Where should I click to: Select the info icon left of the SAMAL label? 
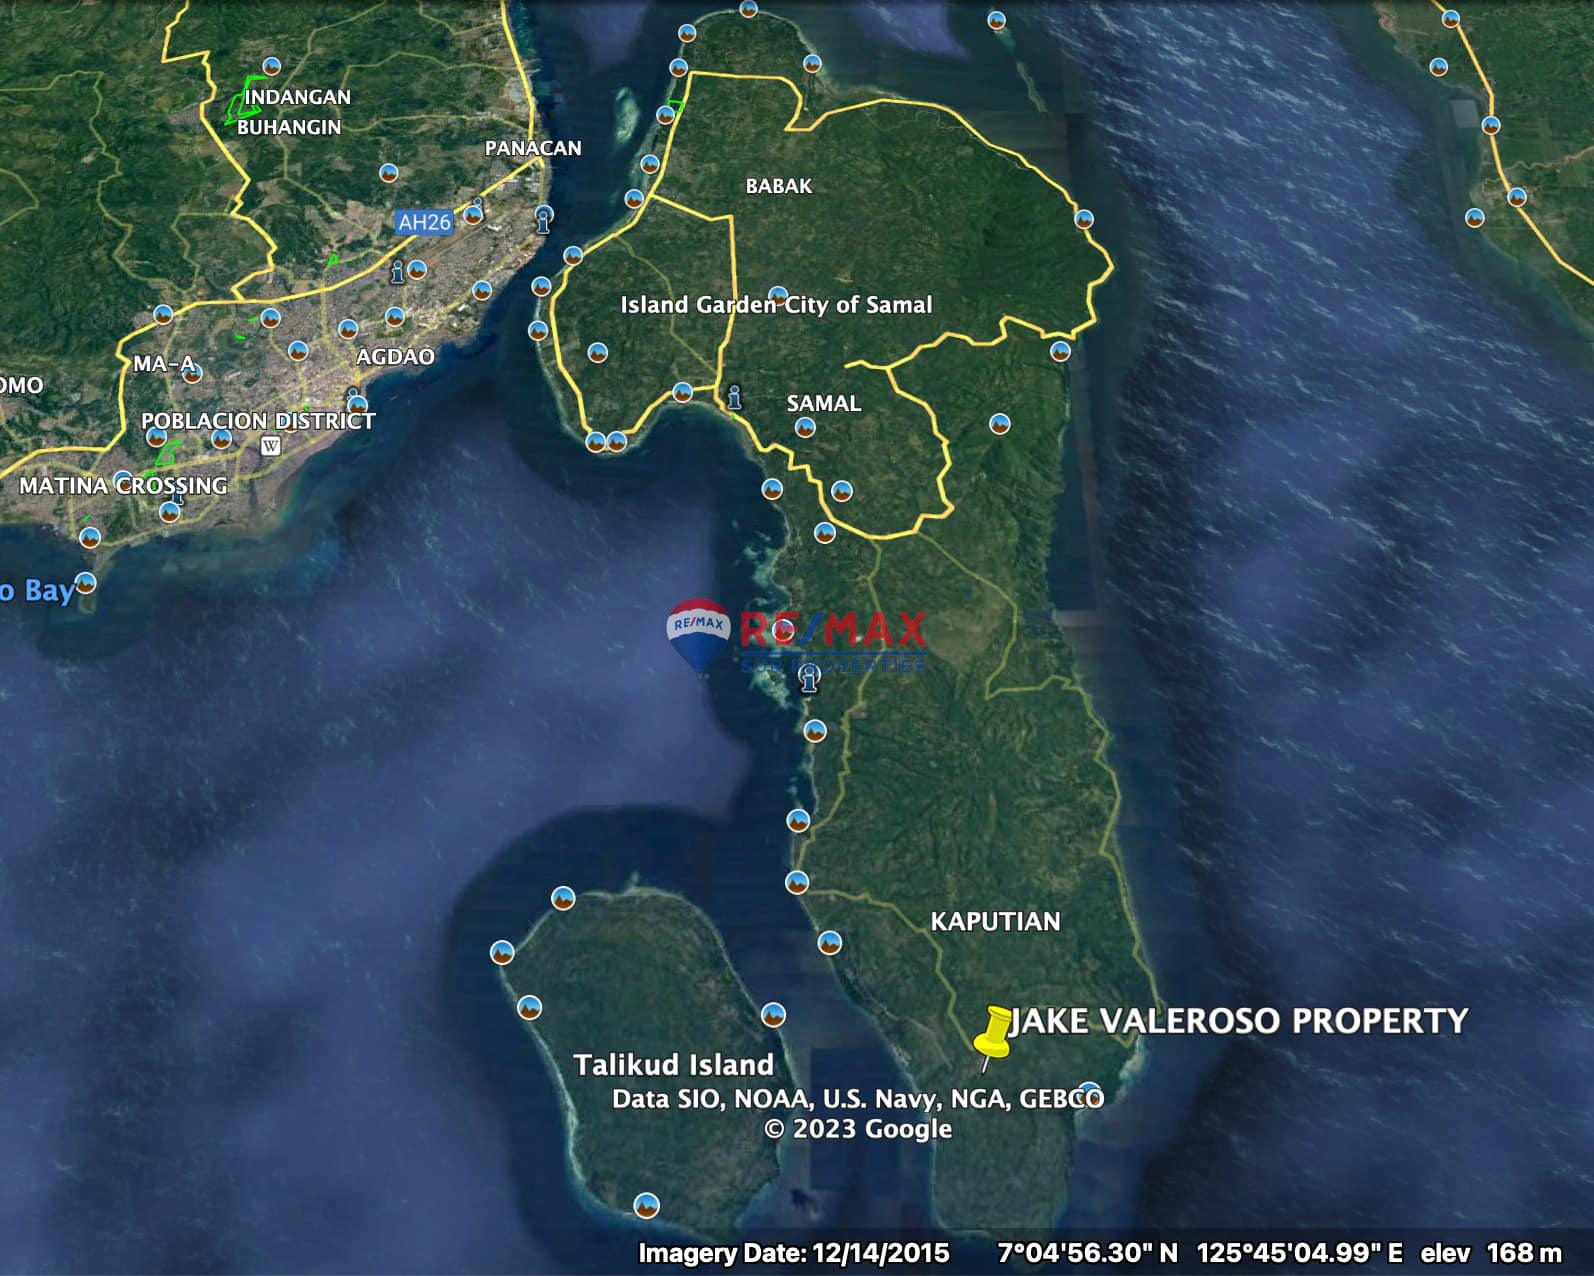735,397
